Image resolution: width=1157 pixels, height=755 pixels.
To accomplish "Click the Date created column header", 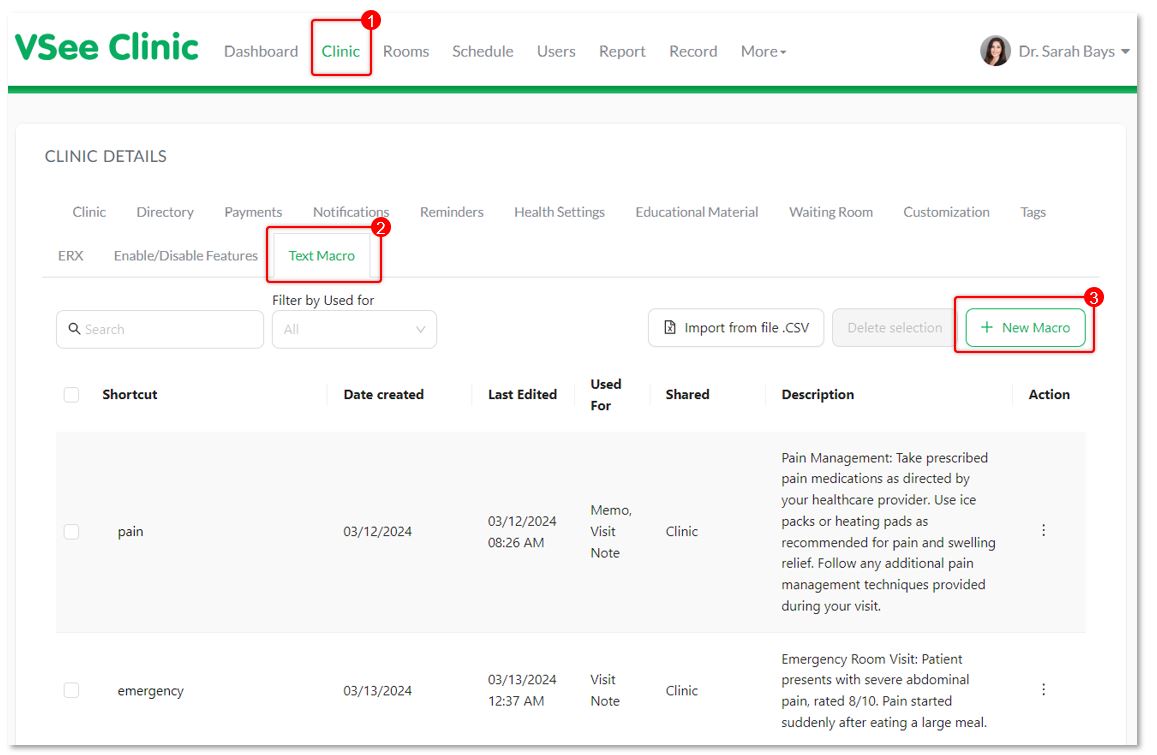I will point(384,394).
